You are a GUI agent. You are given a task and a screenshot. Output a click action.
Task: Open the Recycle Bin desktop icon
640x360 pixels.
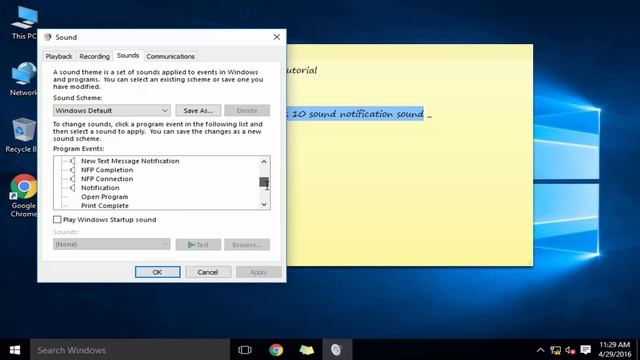click(21, 135)
